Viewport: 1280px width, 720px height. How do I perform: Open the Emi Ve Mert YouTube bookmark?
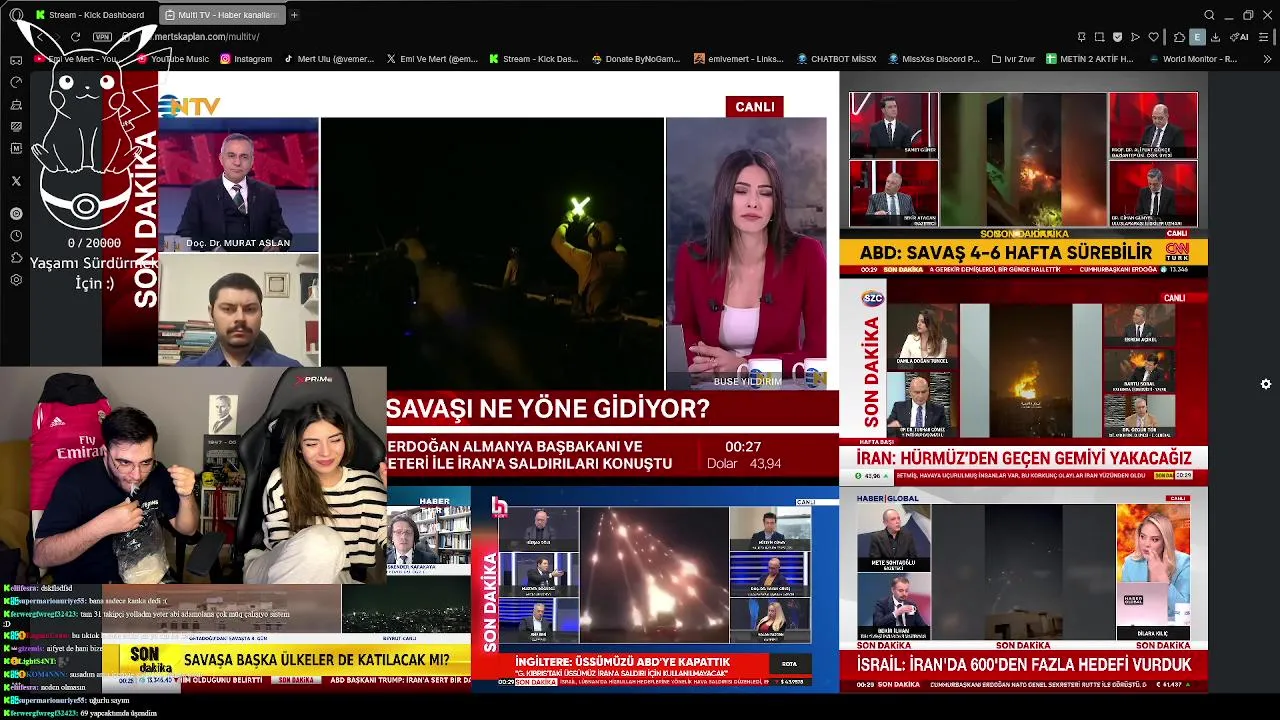(76, 59)
